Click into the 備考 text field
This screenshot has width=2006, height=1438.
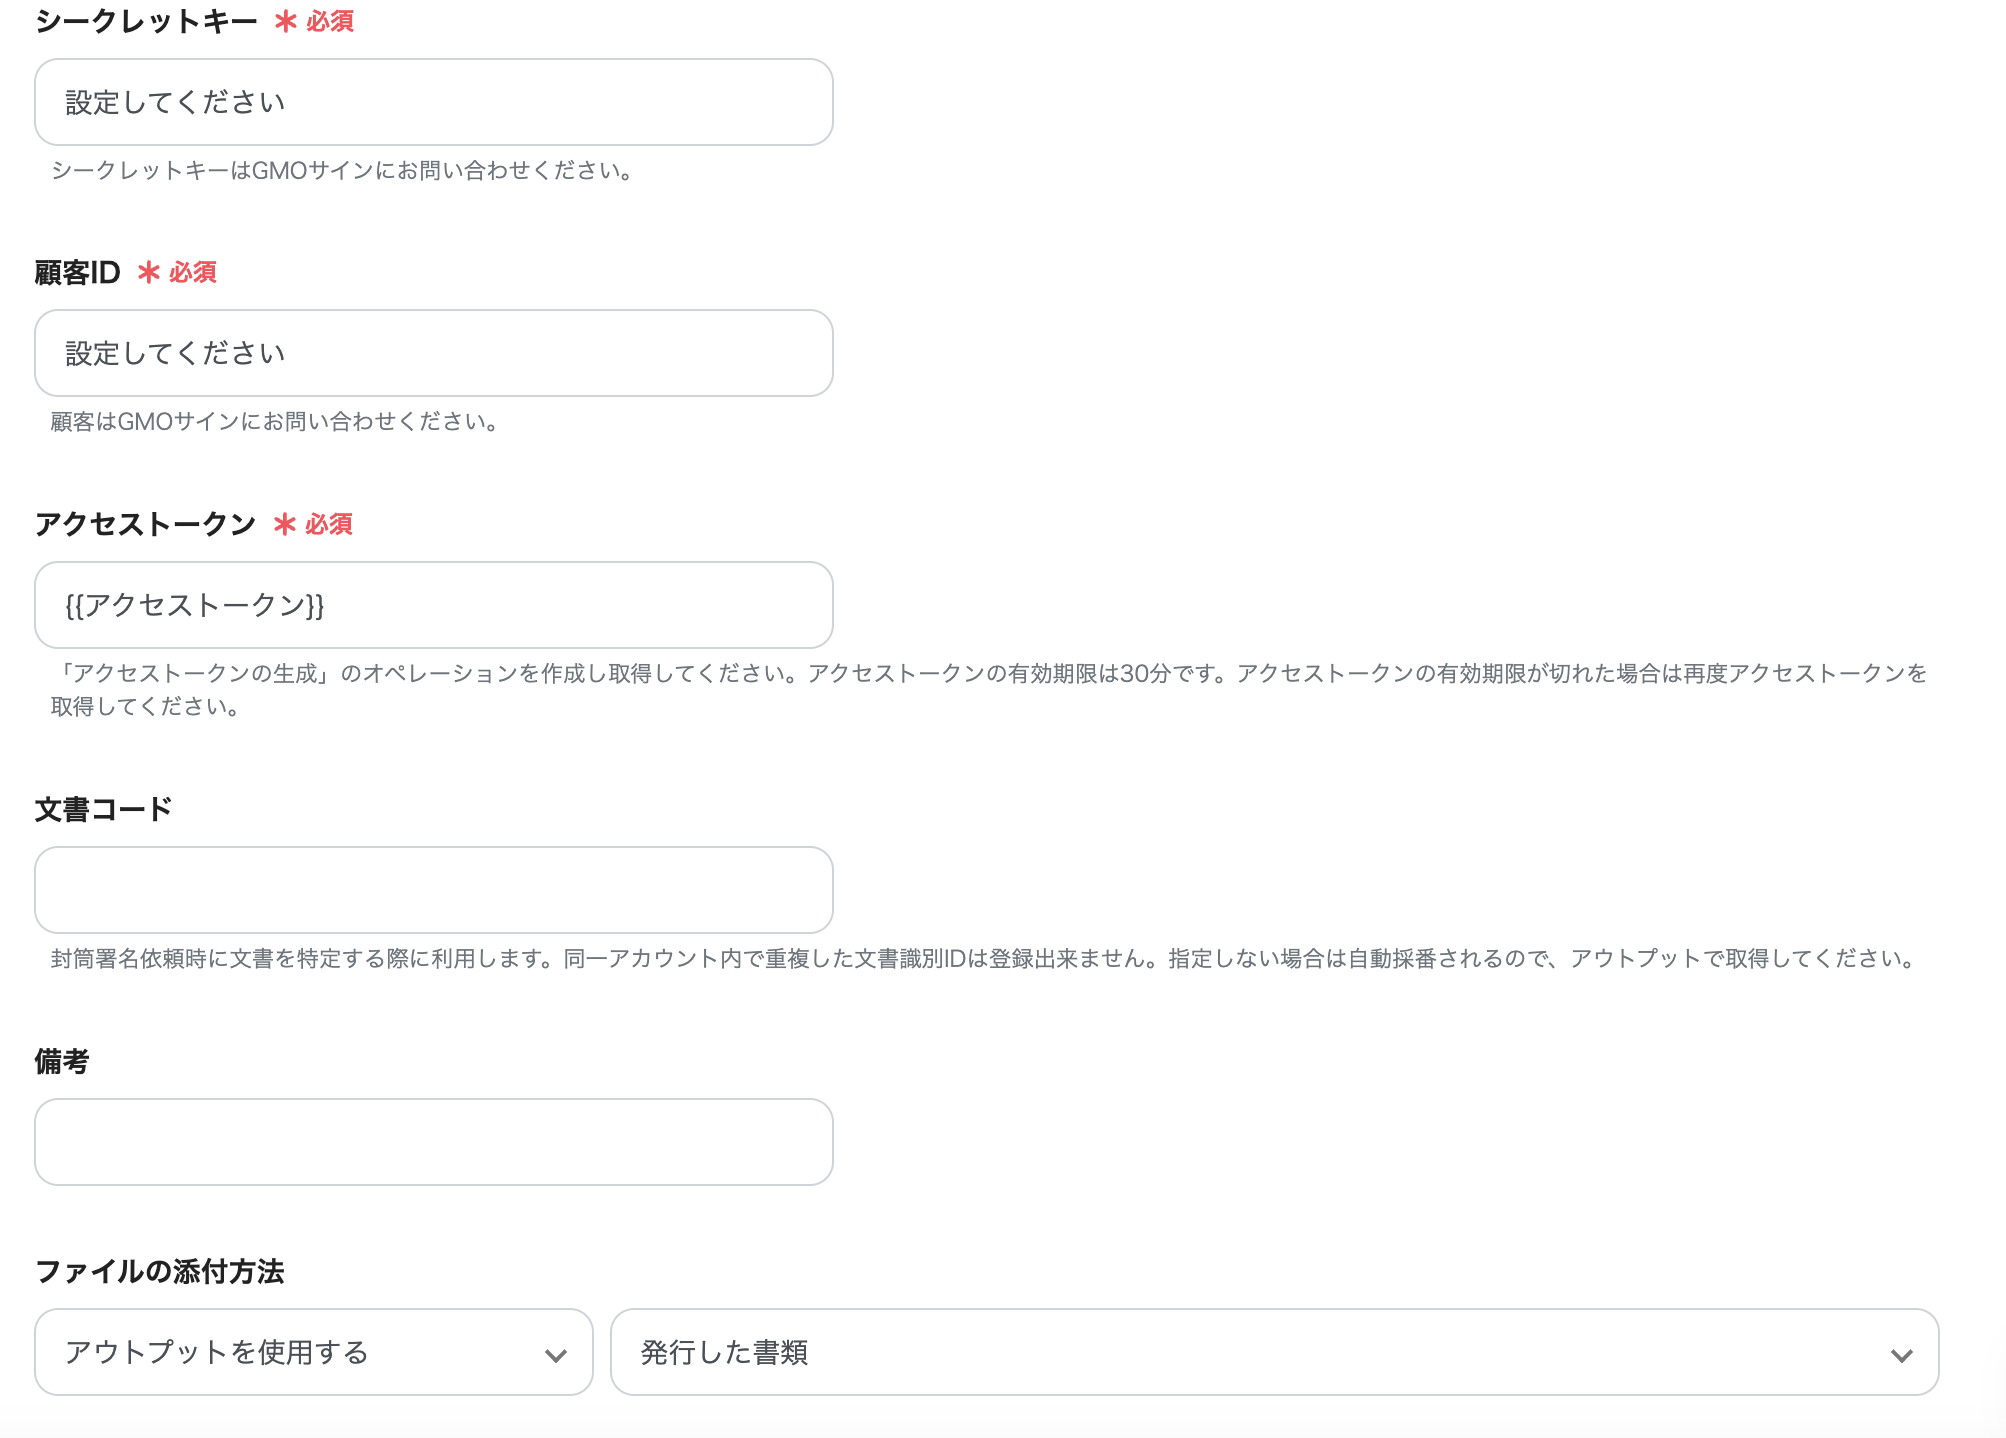pos(433,1142)
